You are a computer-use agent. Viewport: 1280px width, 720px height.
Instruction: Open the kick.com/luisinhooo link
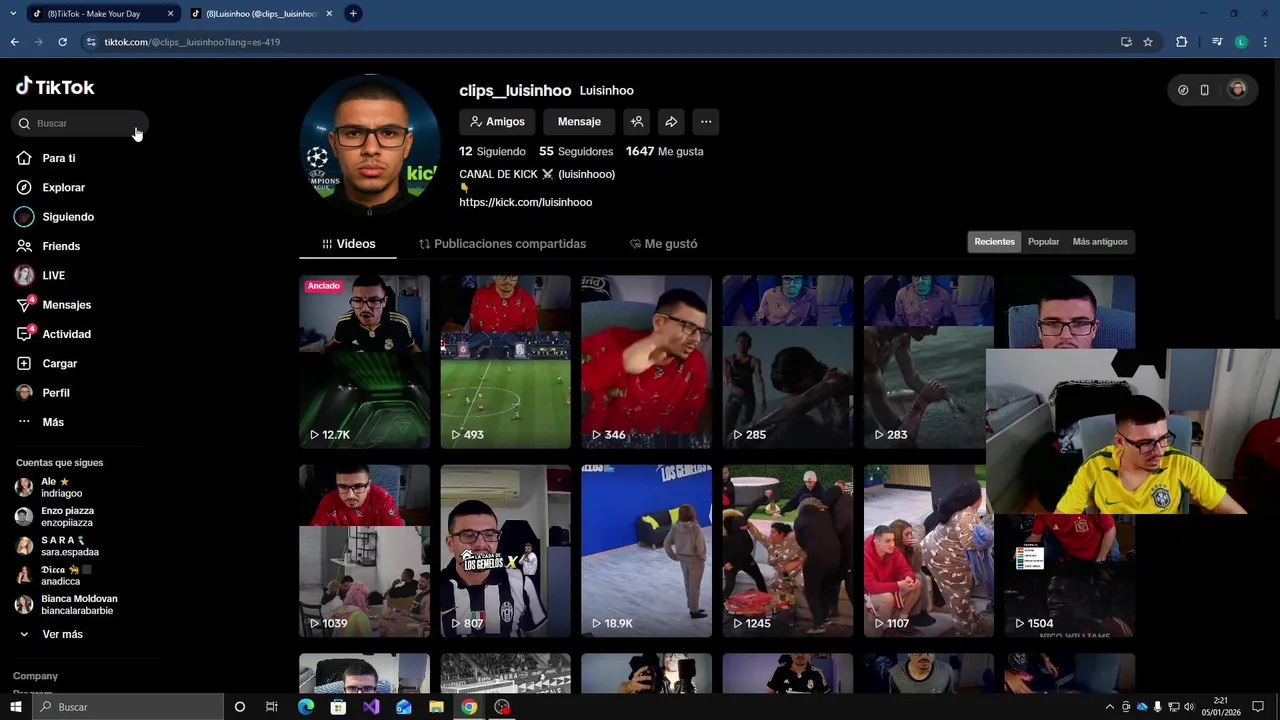pos(525,202)
